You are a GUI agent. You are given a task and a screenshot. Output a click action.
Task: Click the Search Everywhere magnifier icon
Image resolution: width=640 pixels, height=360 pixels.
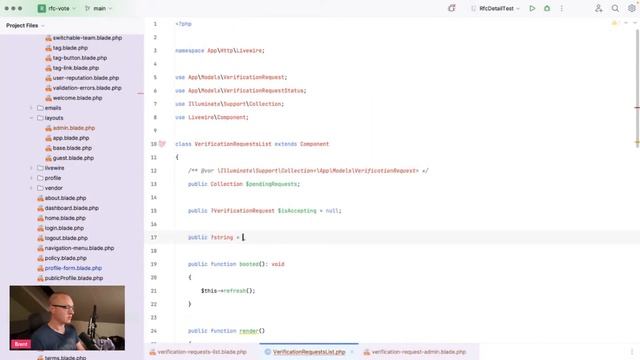(615, 8)
